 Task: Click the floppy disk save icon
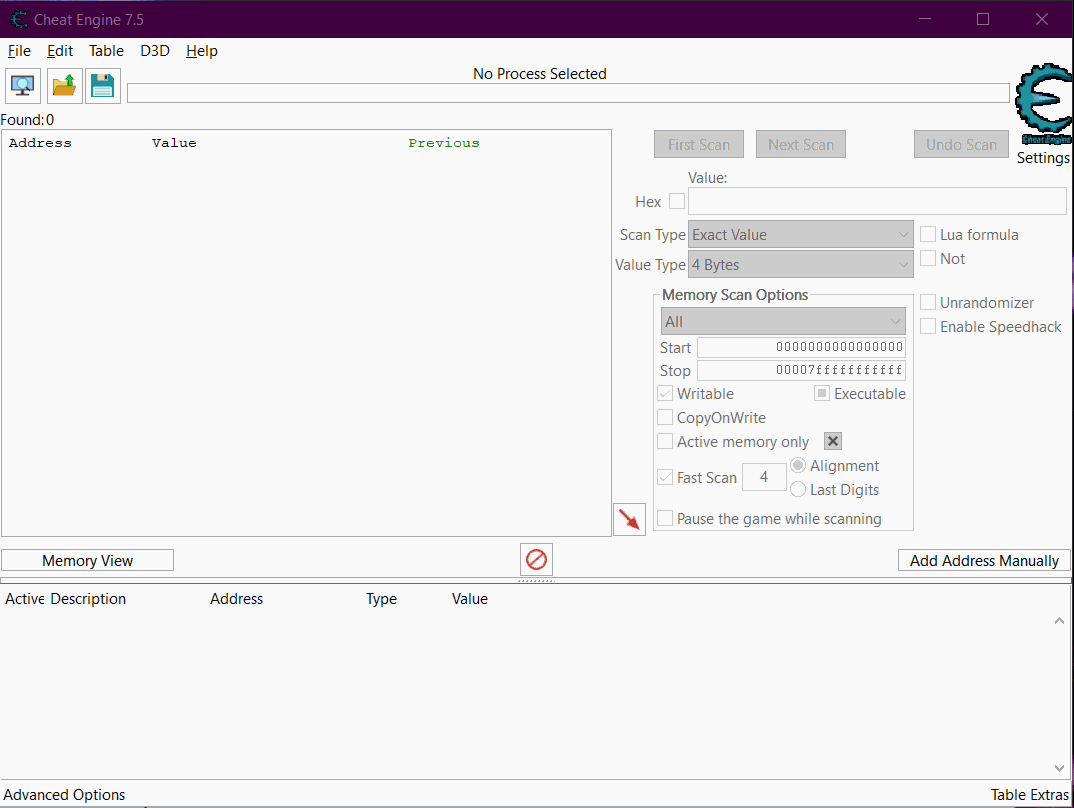tap(103, 86)
